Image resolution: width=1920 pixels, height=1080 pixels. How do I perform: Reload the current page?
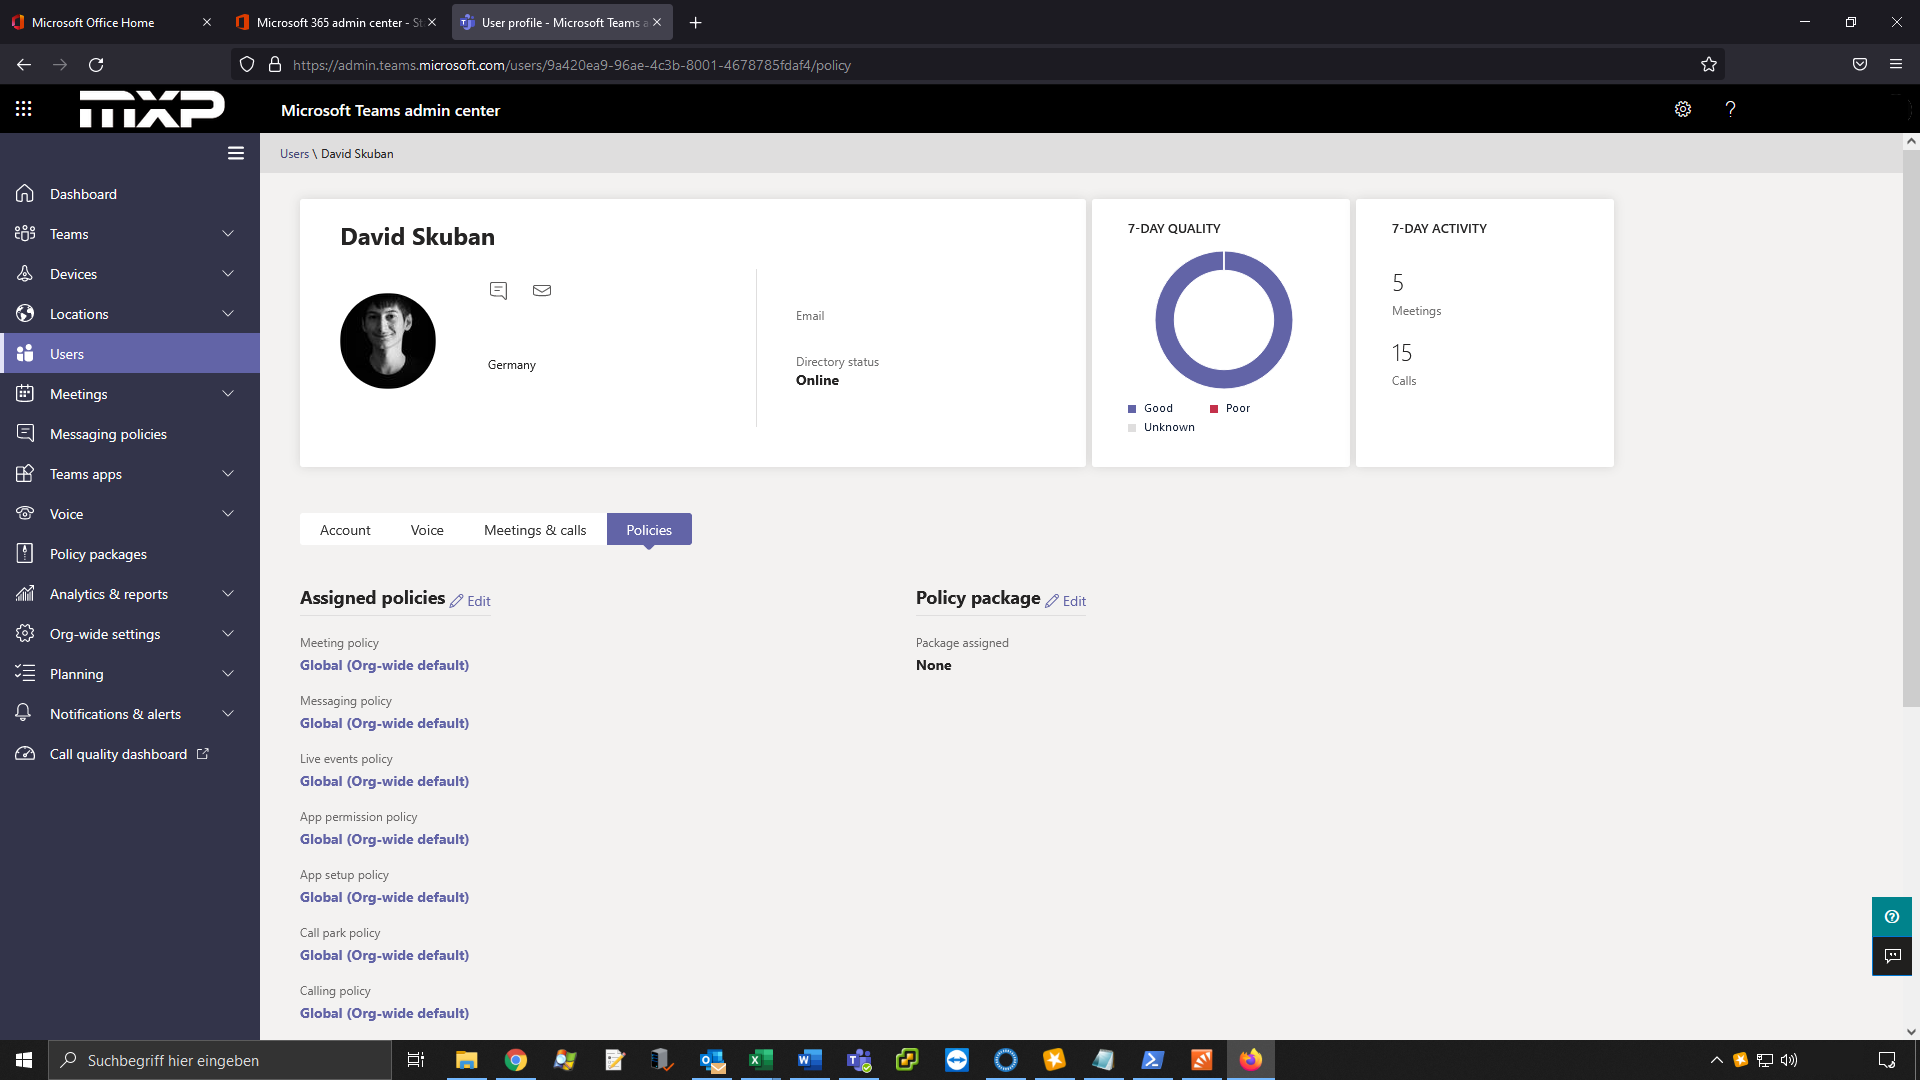click(x=96, y=65)
